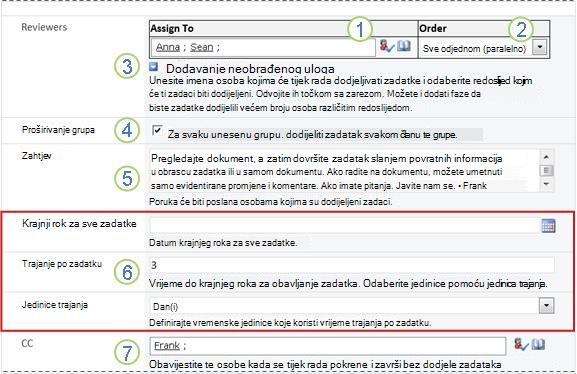This screenshot has height=374, width=577.
Task: Click scroll up arrow in Zahtjev box
Action: [546, 157]
